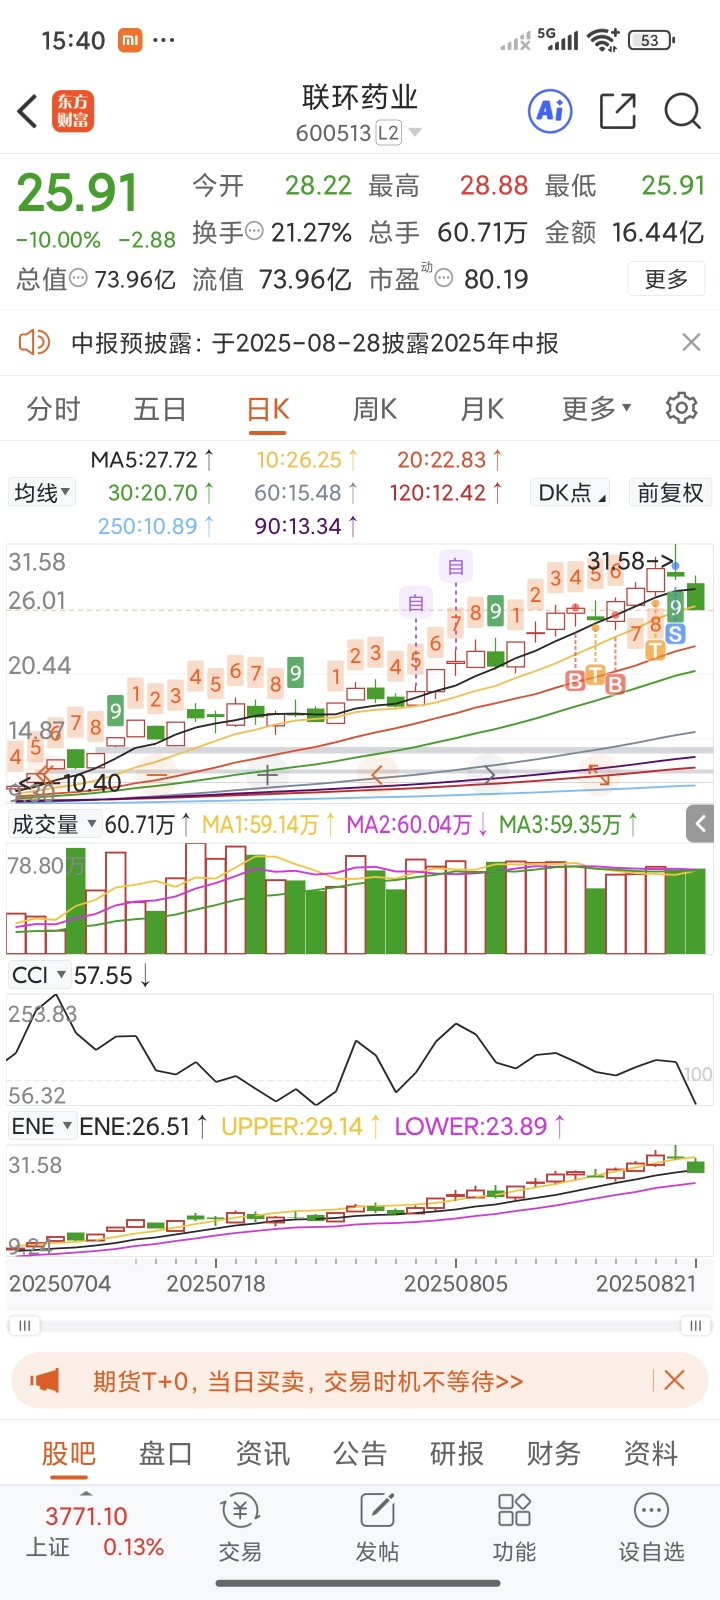Open the 中报预披露 announcement text
The image size is (720, 1600).
point(315,343)
